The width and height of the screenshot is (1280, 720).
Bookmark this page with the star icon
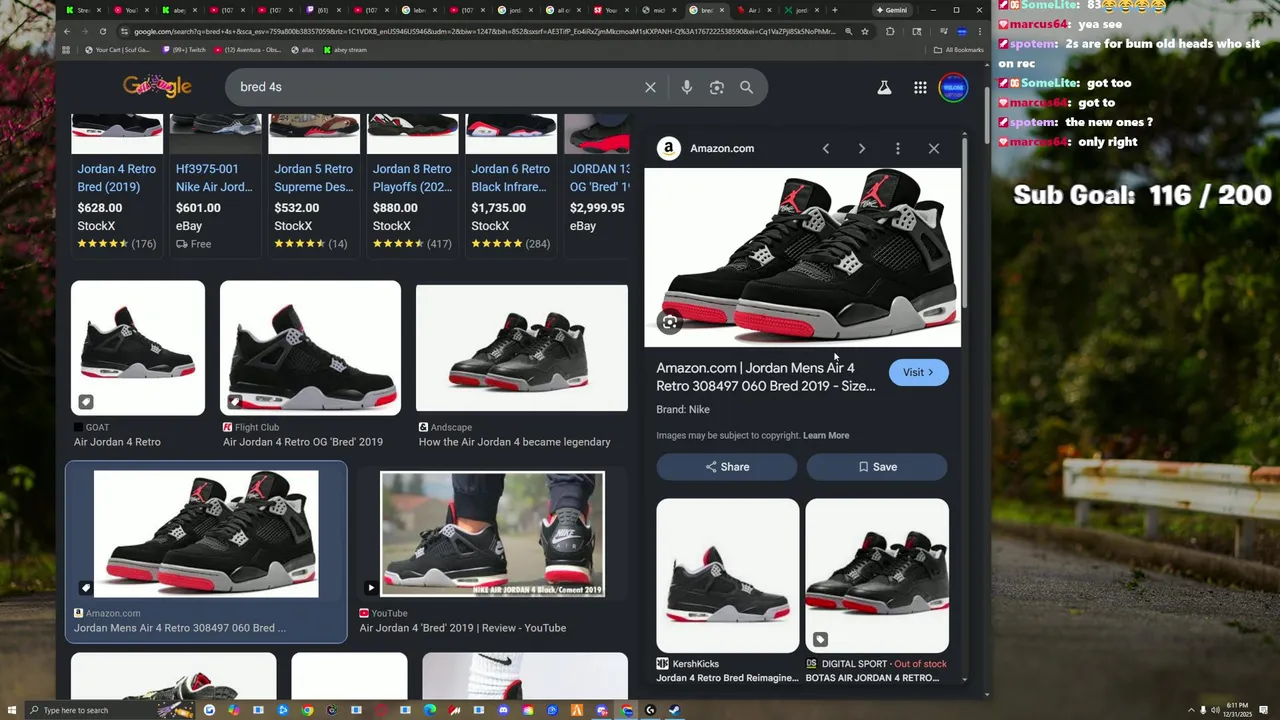coord(865,31)
